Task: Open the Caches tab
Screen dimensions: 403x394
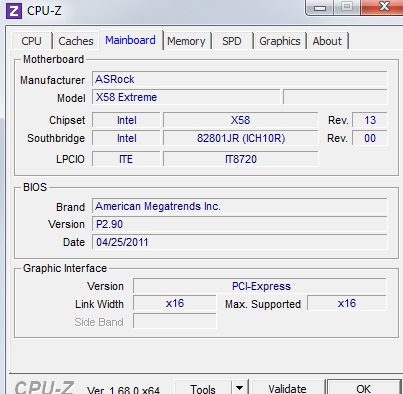Action: click(76, 41)
